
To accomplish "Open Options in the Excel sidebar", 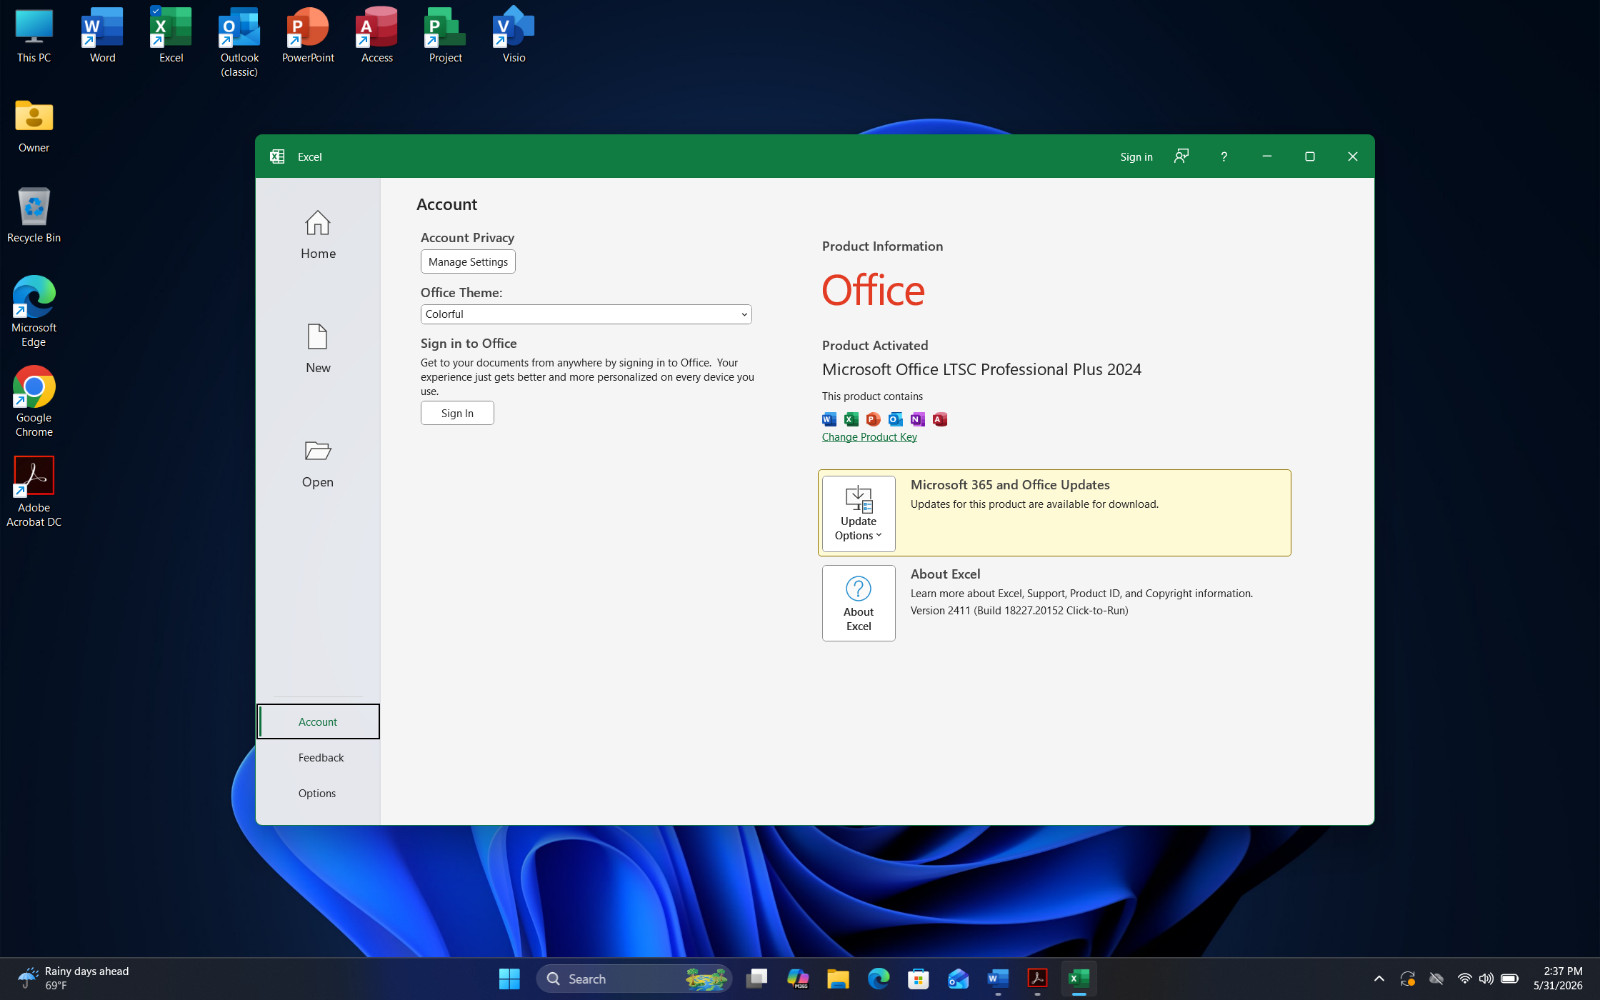I will (317, 793).
